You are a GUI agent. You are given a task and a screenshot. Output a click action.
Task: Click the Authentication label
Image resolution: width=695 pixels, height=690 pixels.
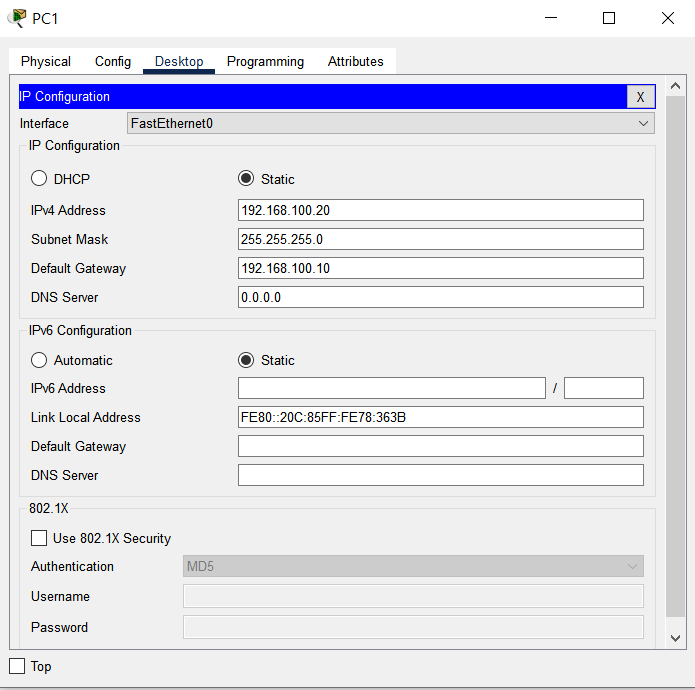[x=72, y=566]
